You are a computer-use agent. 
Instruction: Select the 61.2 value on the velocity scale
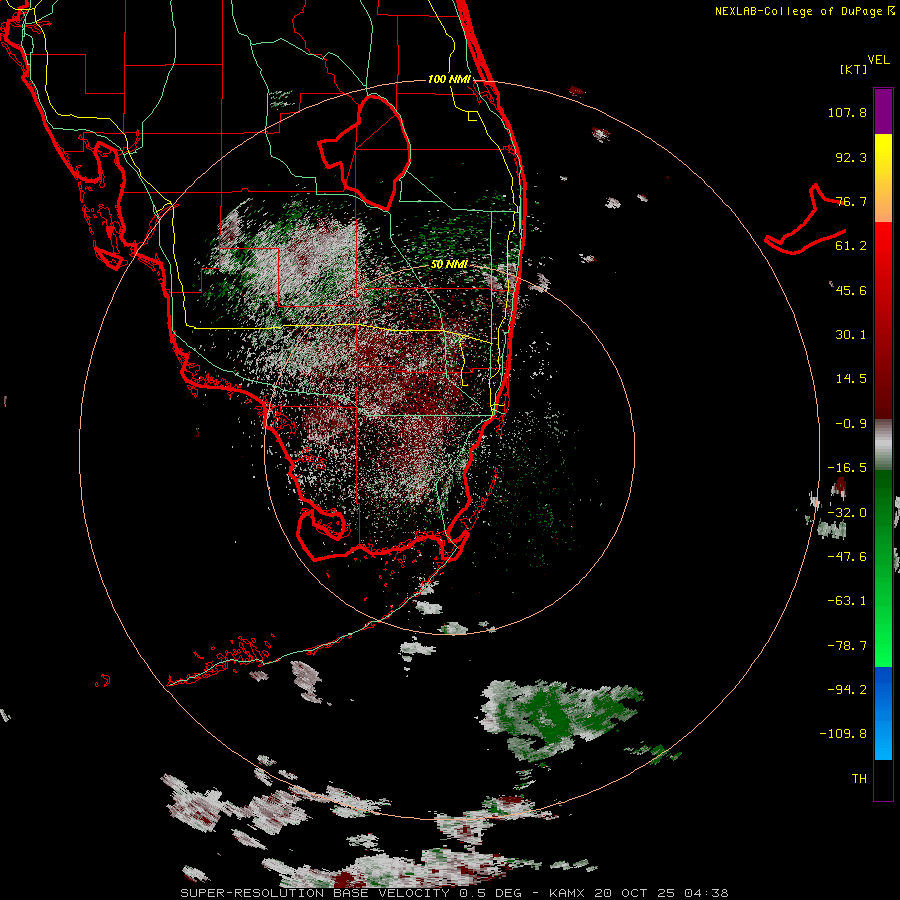tap(851, 246)
